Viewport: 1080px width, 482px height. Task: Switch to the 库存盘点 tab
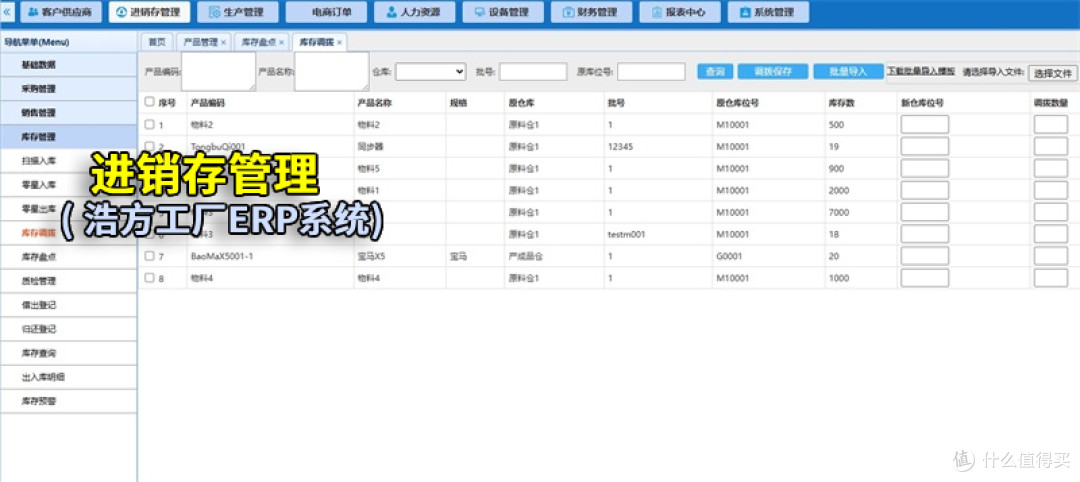click(258, 42)
